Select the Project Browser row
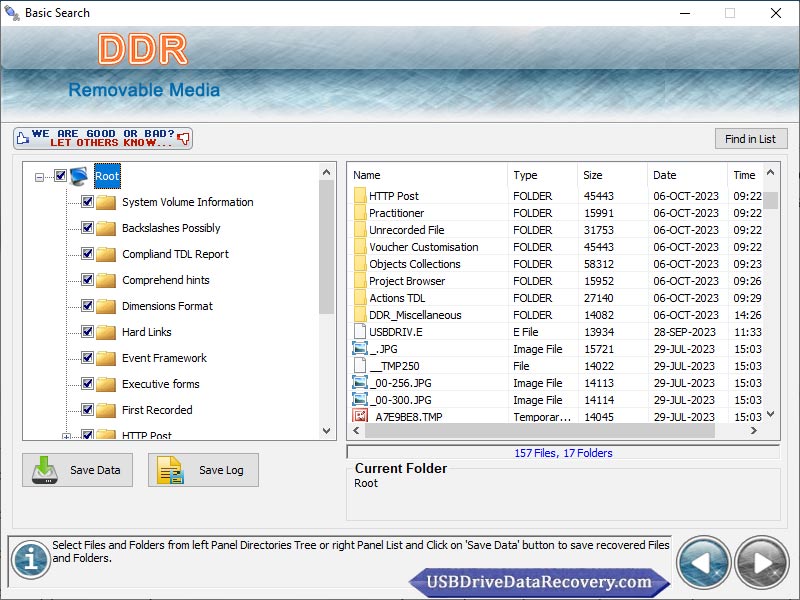This screenshot has height=600, width=800. point(557,281)
